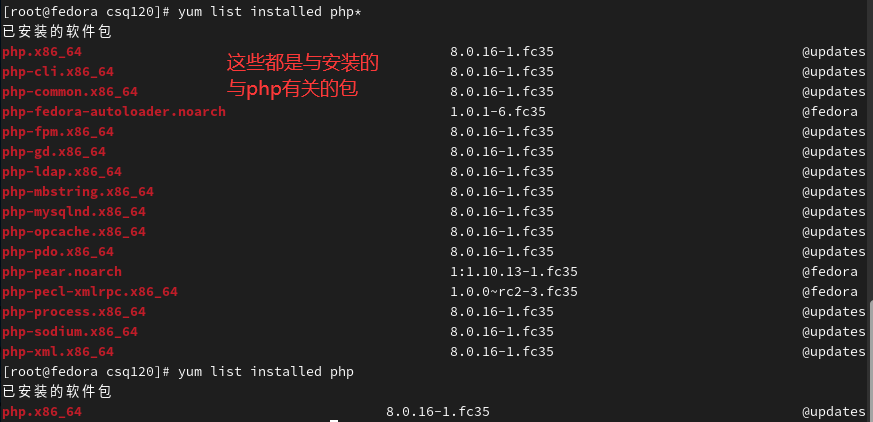Select the php-gd.x86_64 entry
873x422 pixels.
pyautogui.click(x=54, y=152)
